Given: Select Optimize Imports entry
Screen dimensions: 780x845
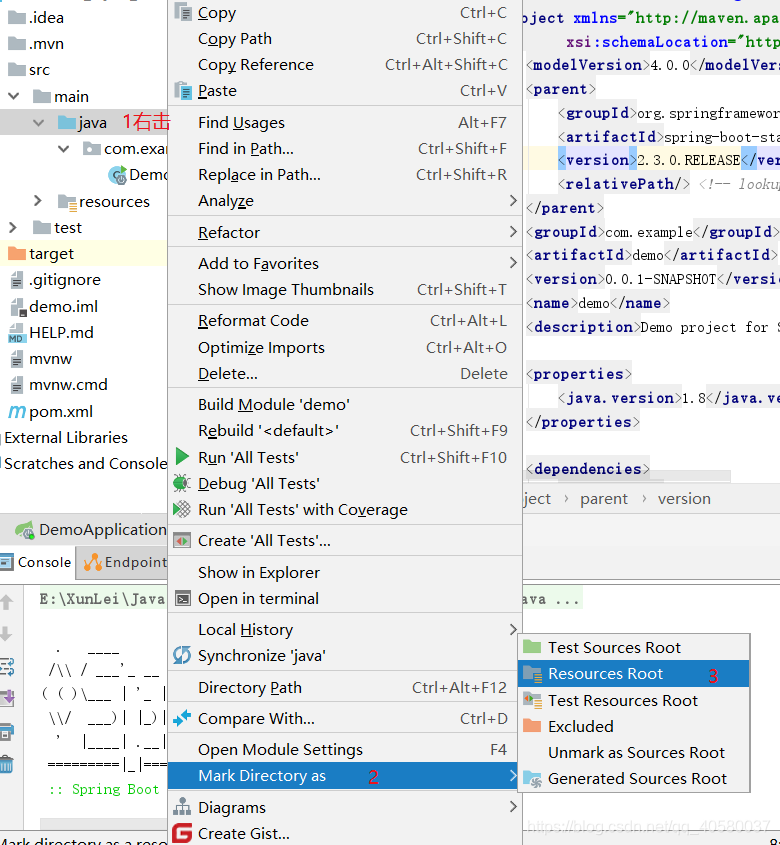Looking at the screenshot, I should pyautogui.click(x=345, y=348).
